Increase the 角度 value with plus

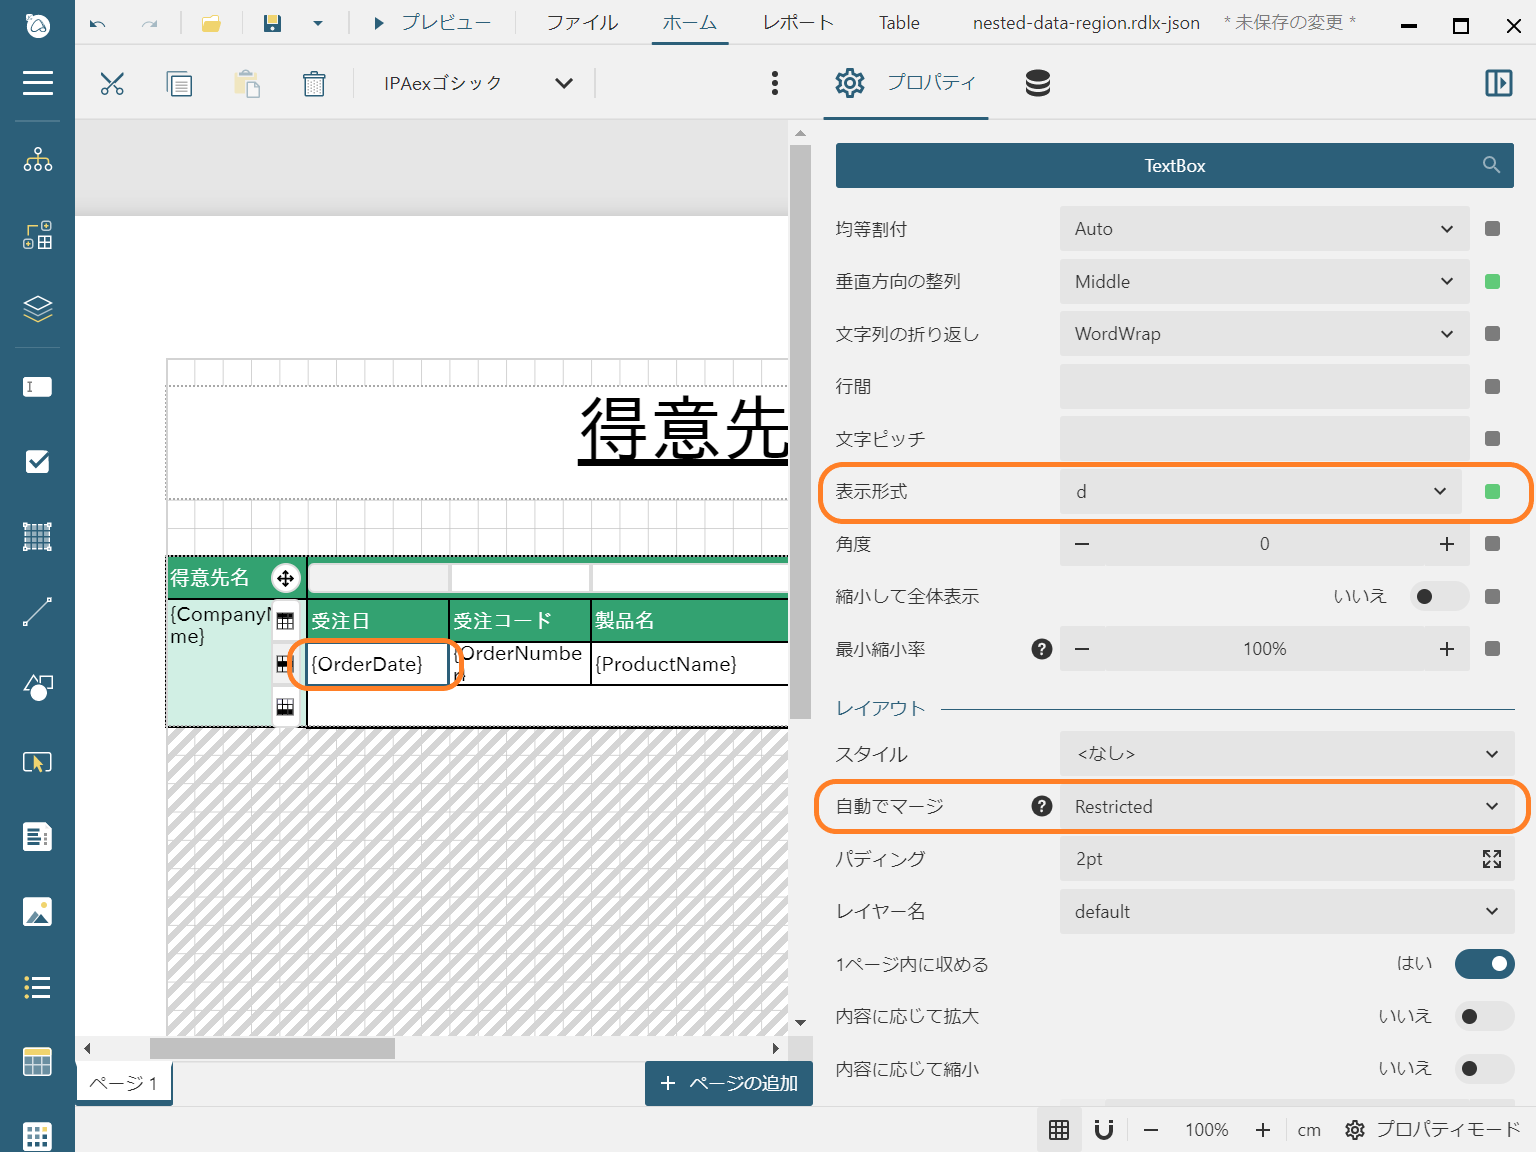coord(1446,544)
